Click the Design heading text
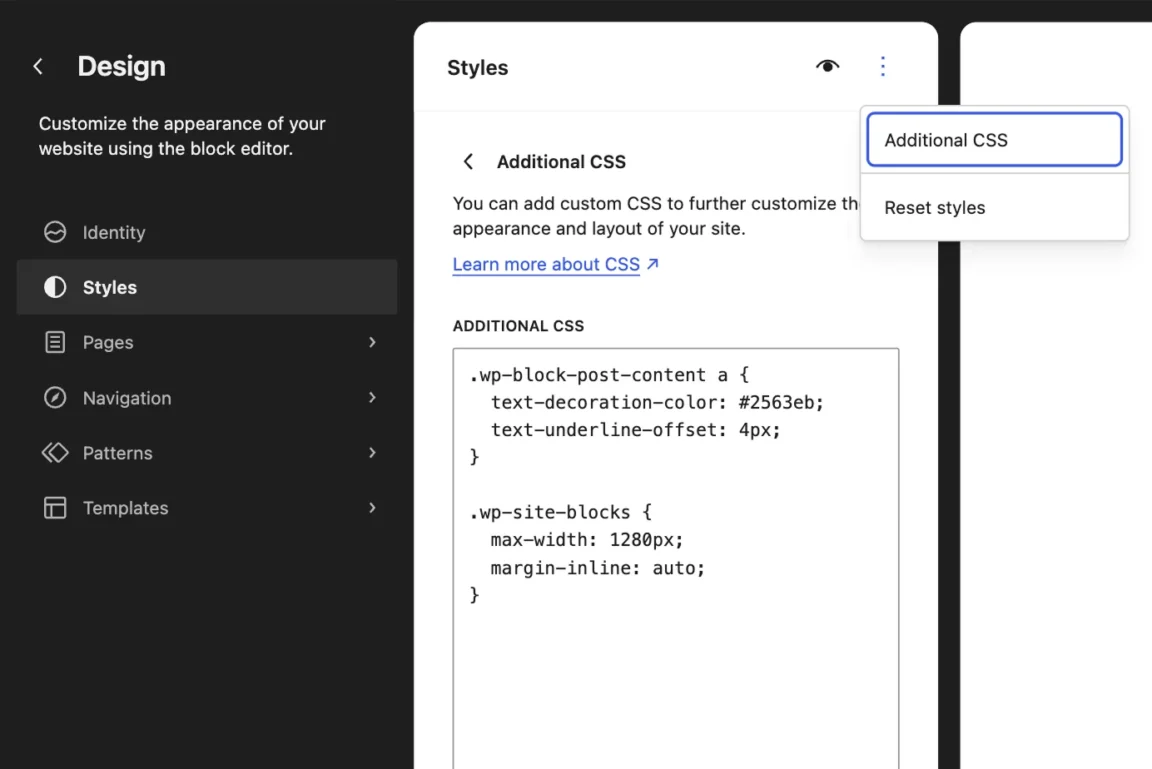The width and height of the screenshot is (1152, 769). coord(122,66)
